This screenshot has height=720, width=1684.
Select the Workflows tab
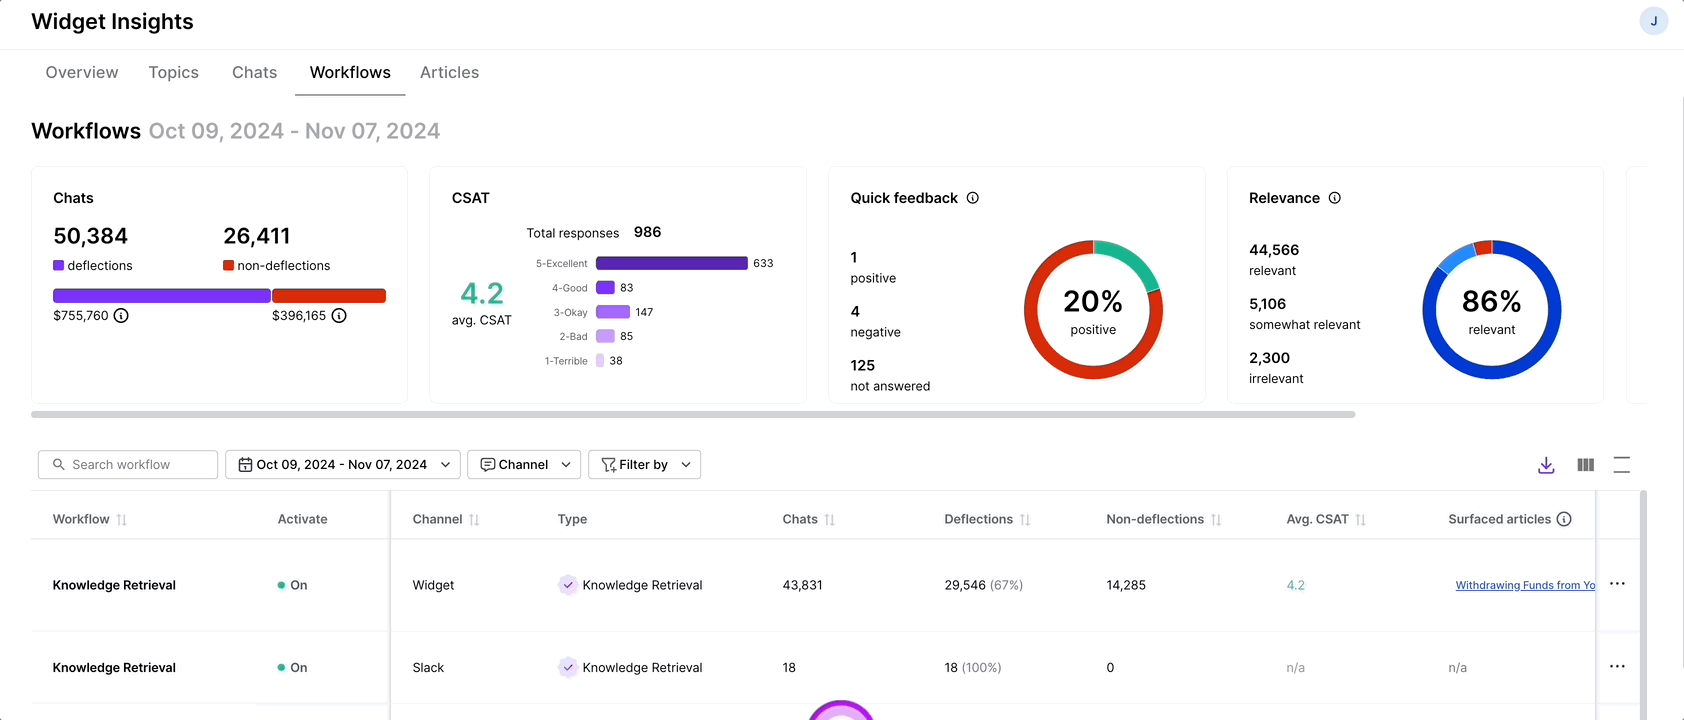pos(350,73)
